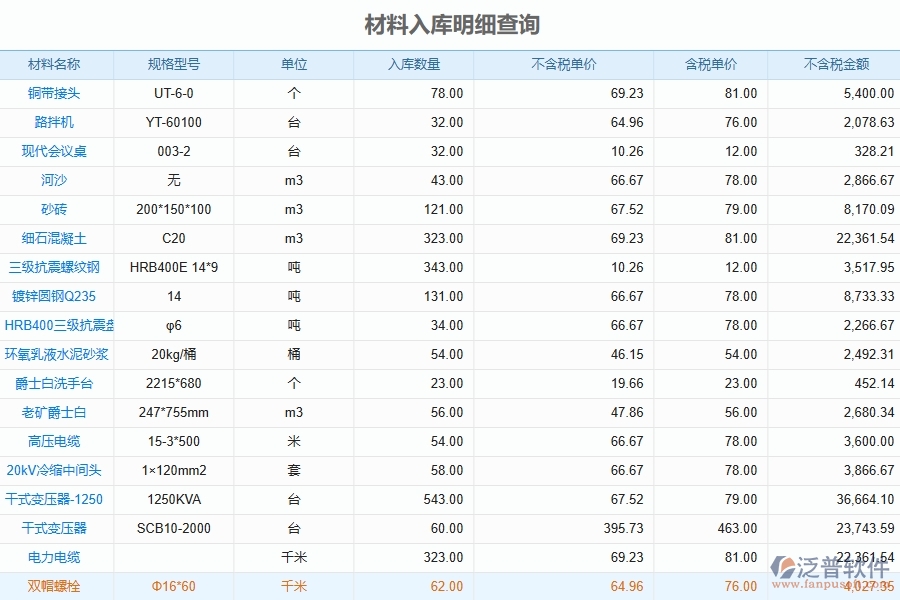Click the HRB400三级抗震 material link
The image size is (900, 600).
tap(55, 325)
